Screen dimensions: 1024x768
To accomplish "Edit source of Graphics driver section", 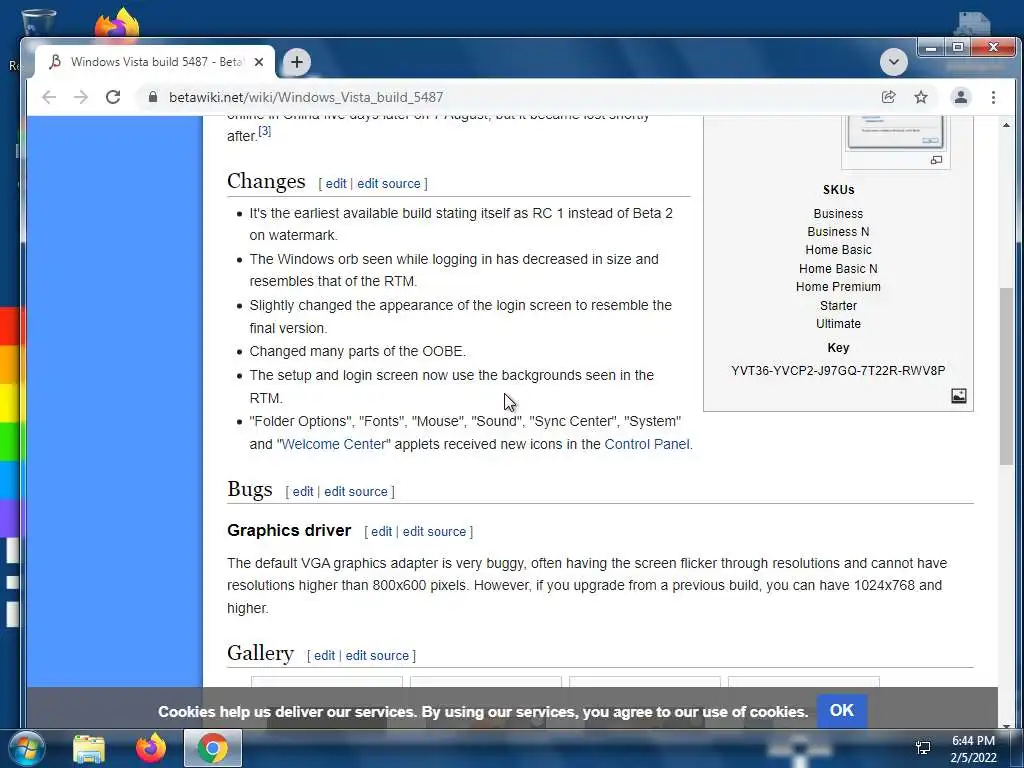I will [x=434, y=532].
